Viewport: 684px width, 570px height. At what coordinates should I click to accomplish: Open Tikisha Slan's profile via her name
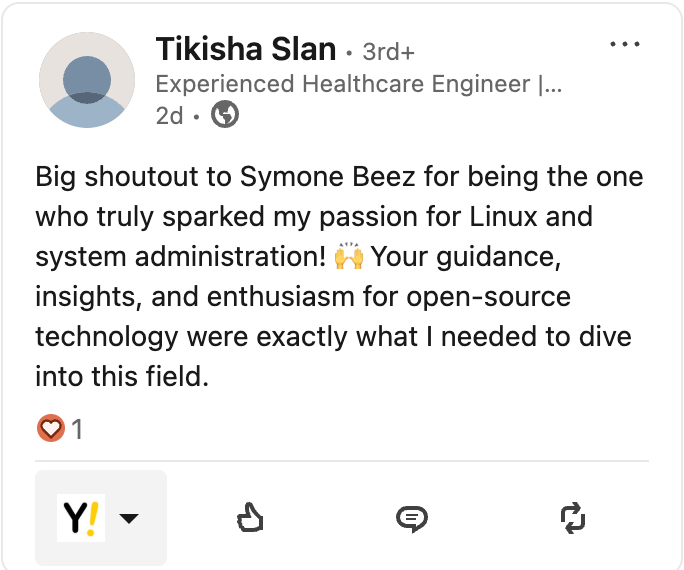click(x=246, y=49)
